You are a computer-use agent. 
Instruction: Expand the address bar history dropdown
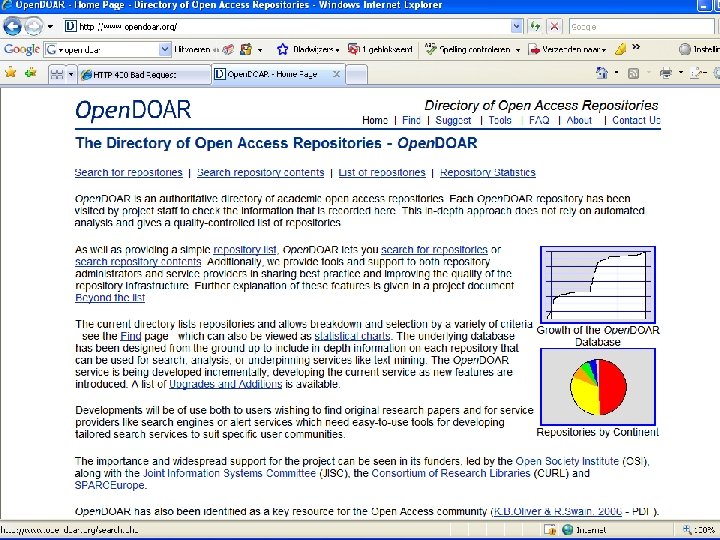pyautogui.click(x=517, y=27)
